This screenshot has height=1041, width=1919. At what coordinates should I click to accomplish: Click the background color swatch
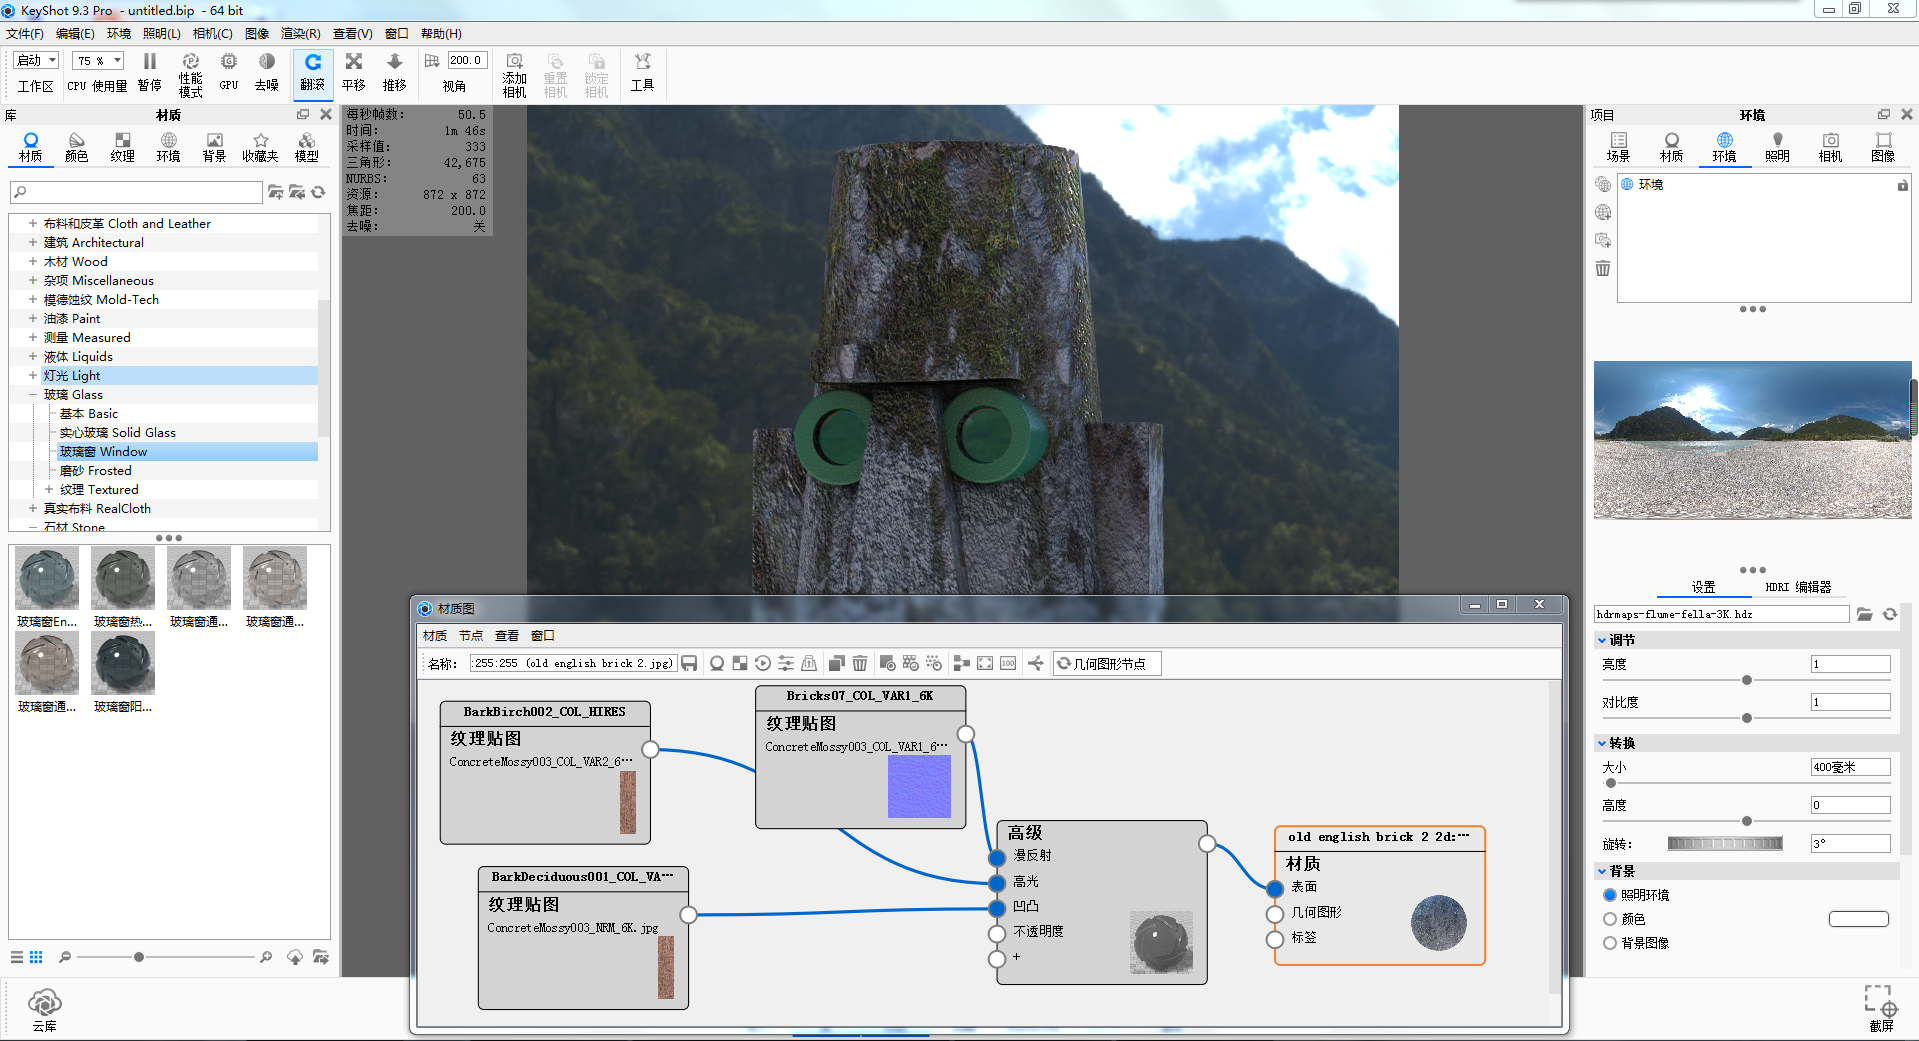pyautogui.click(x=1858, y=919)
